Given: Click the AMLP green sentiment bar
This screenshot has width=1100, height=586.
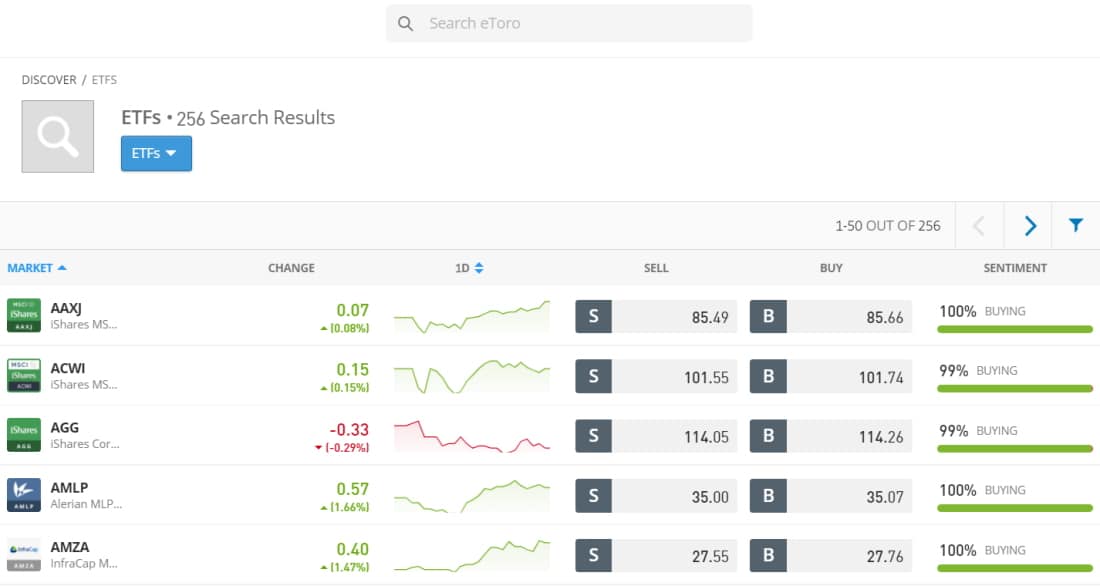Looking at the screenshot, I should [x=1014, y=508].
